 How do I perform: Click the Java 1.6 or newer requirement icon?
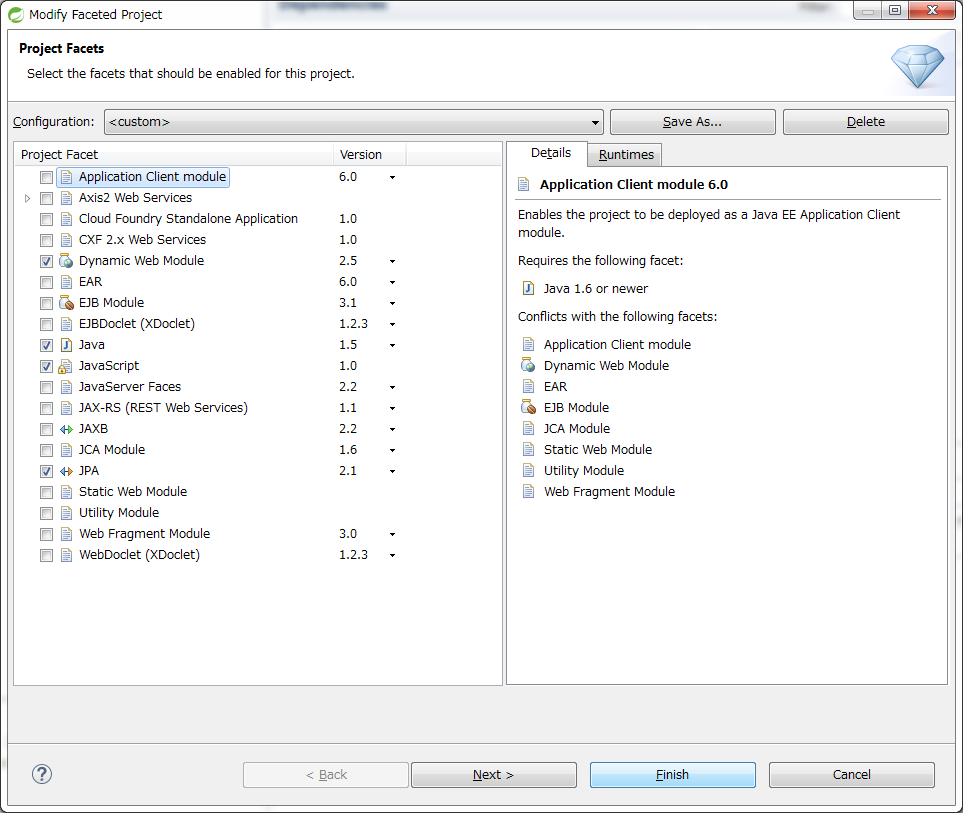point(528,289)
